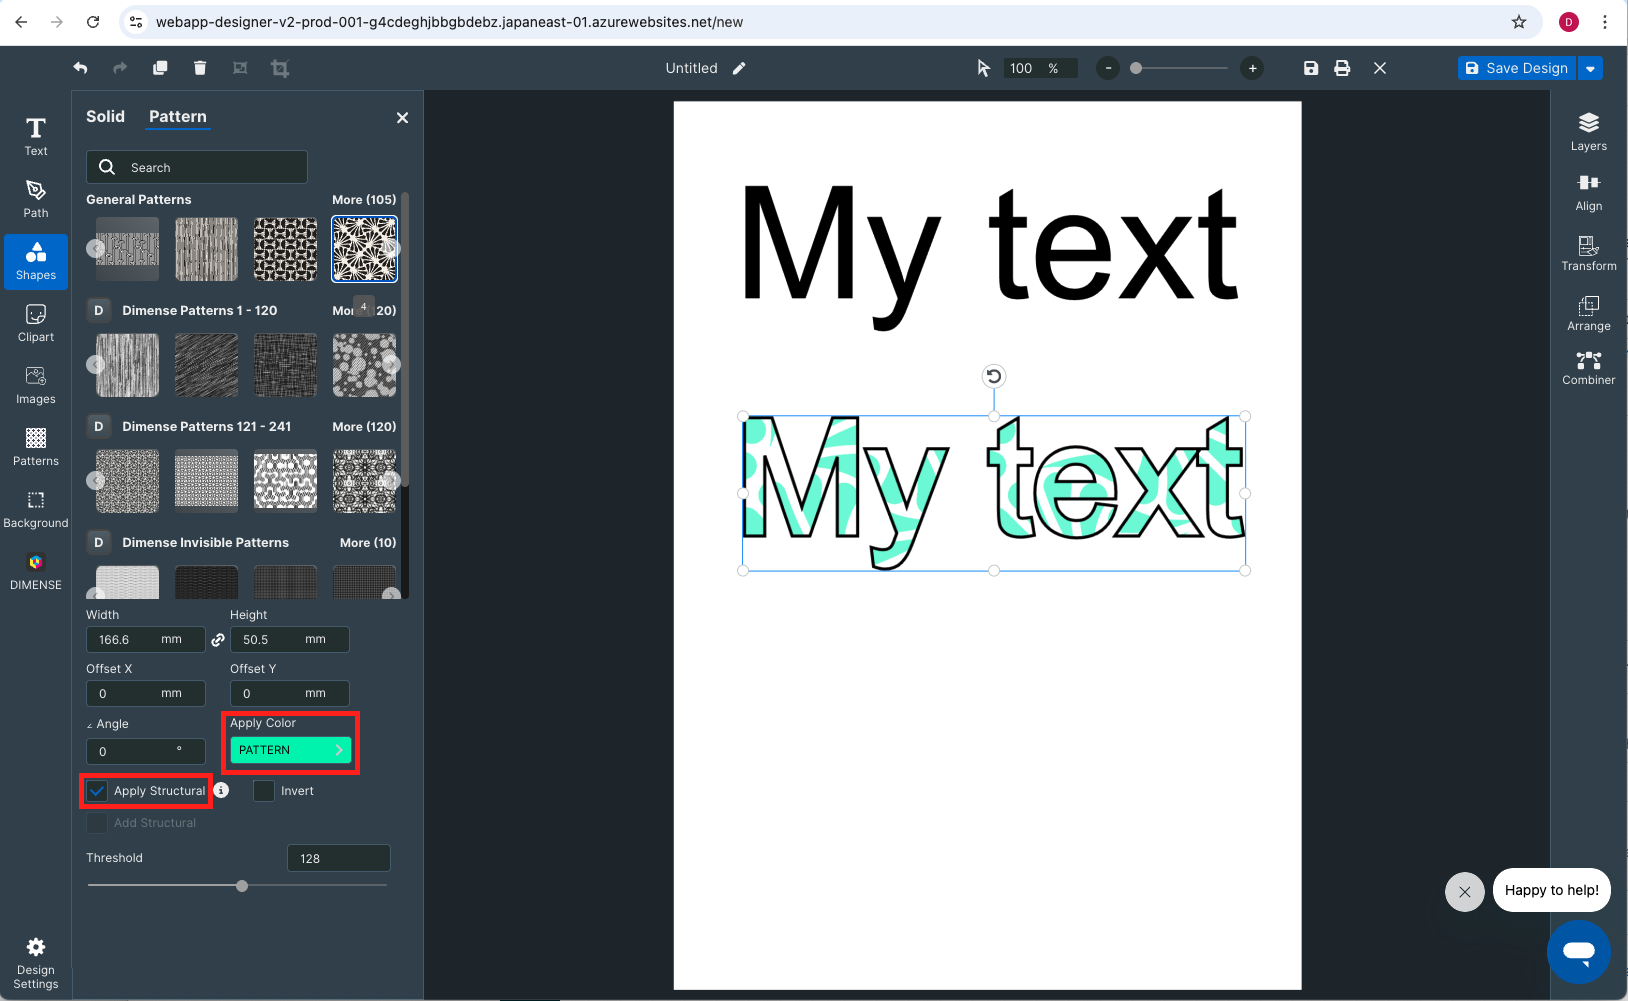This screenshot has width=1628, height=1001.
Task: Click the pattern search field
Action: point(197,167)
